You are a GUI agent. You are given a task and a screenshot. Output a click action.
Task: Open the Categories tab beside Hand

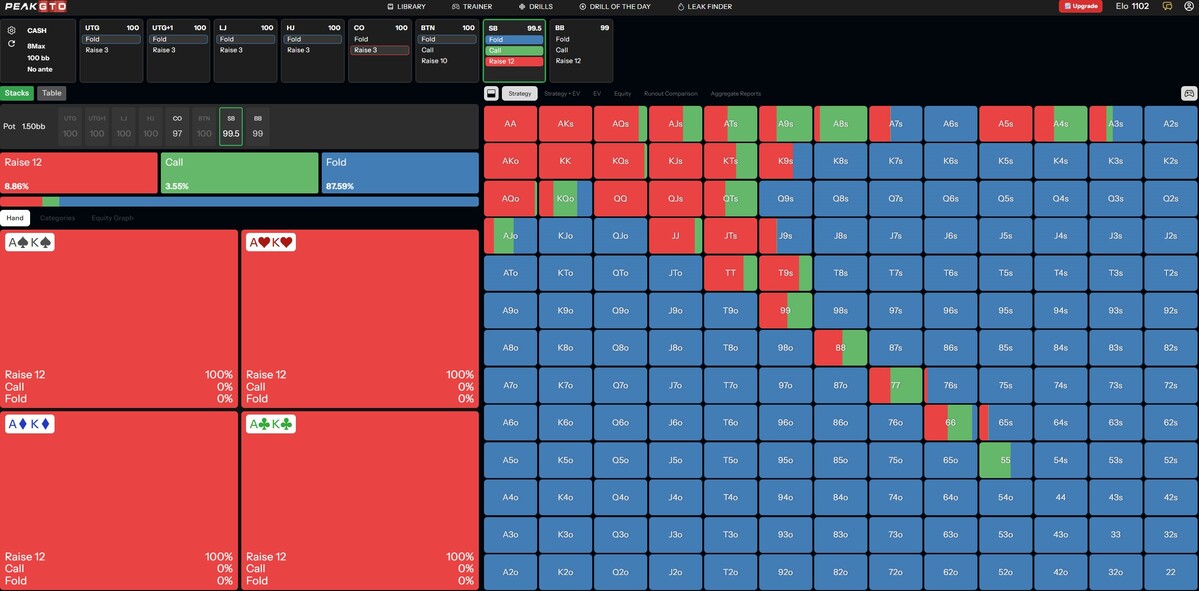tap(57, 218)
